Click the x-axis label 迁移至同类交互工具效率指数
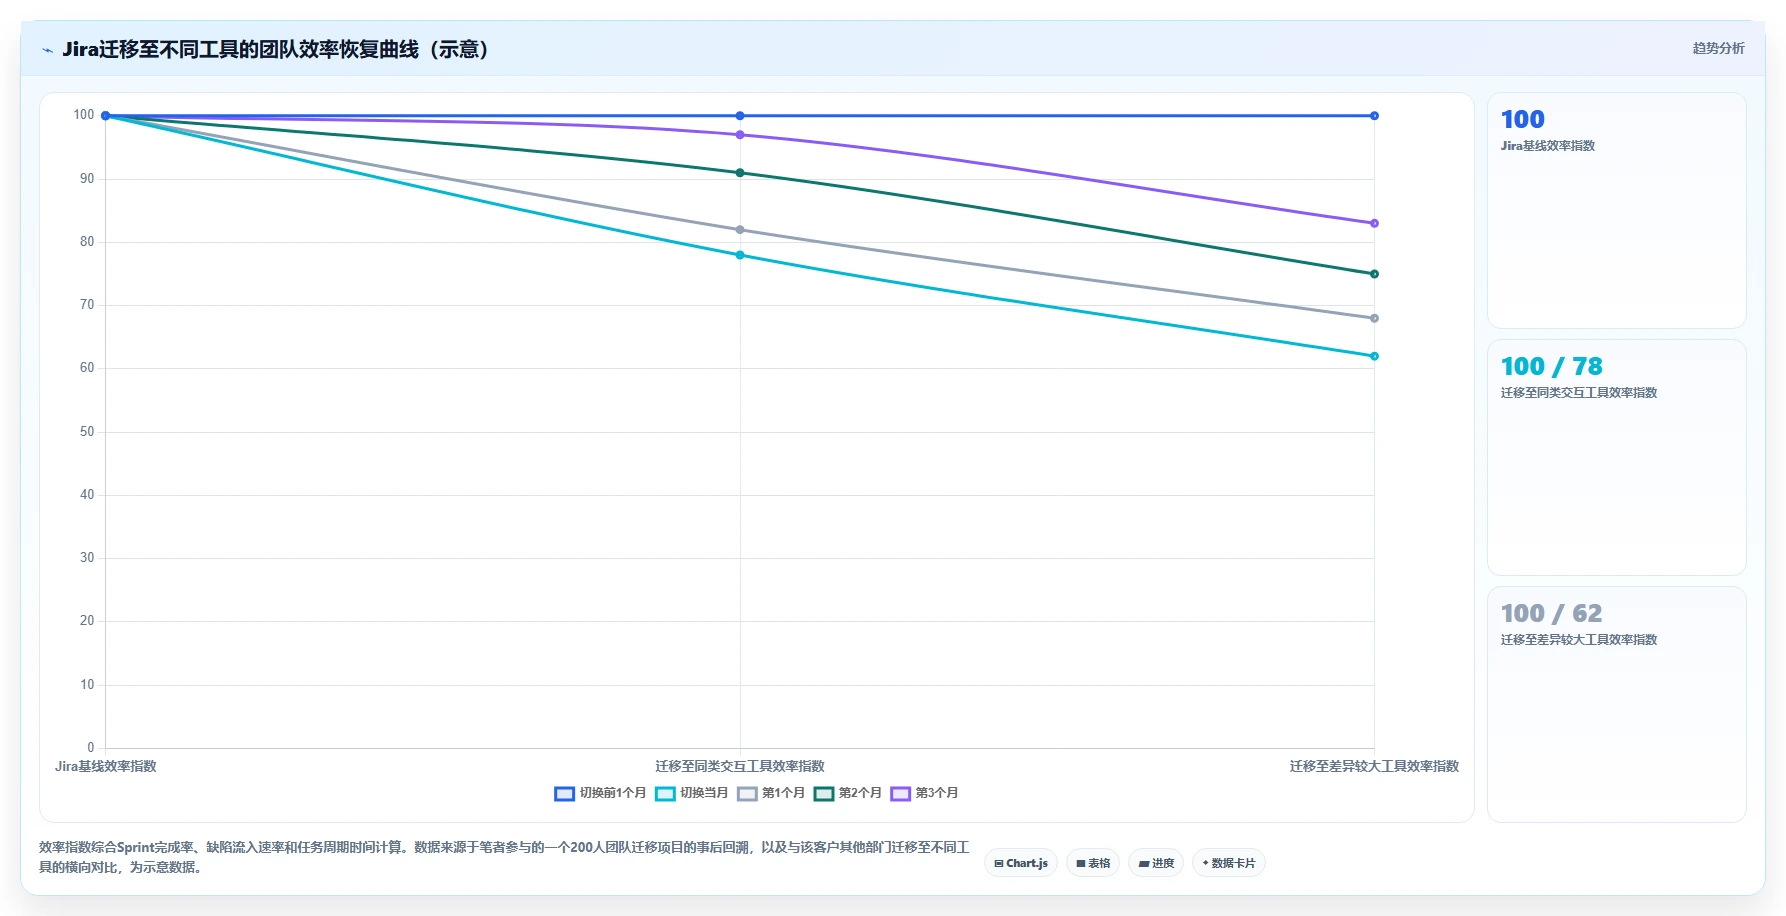Image resolution: width=1786 pixels, height=916 pixels. coord(740,767)
